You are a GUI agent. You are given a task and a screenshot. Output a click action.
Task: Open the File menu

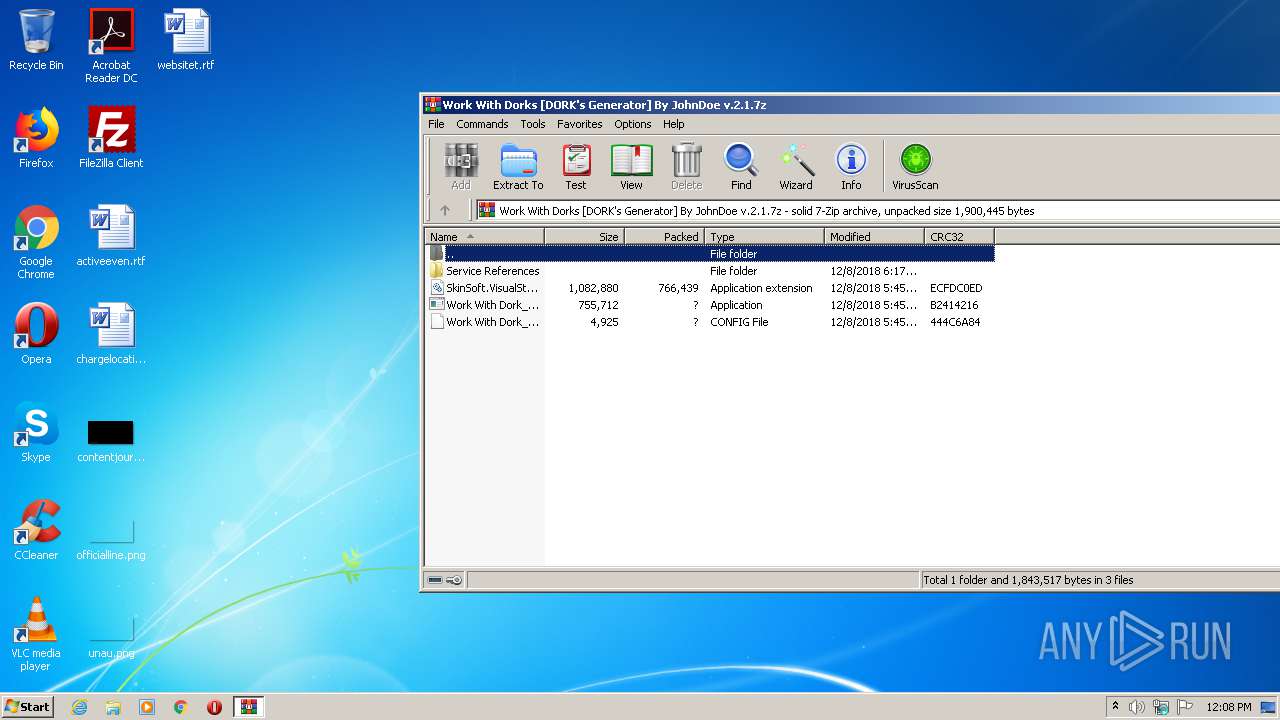pos(436,124)
